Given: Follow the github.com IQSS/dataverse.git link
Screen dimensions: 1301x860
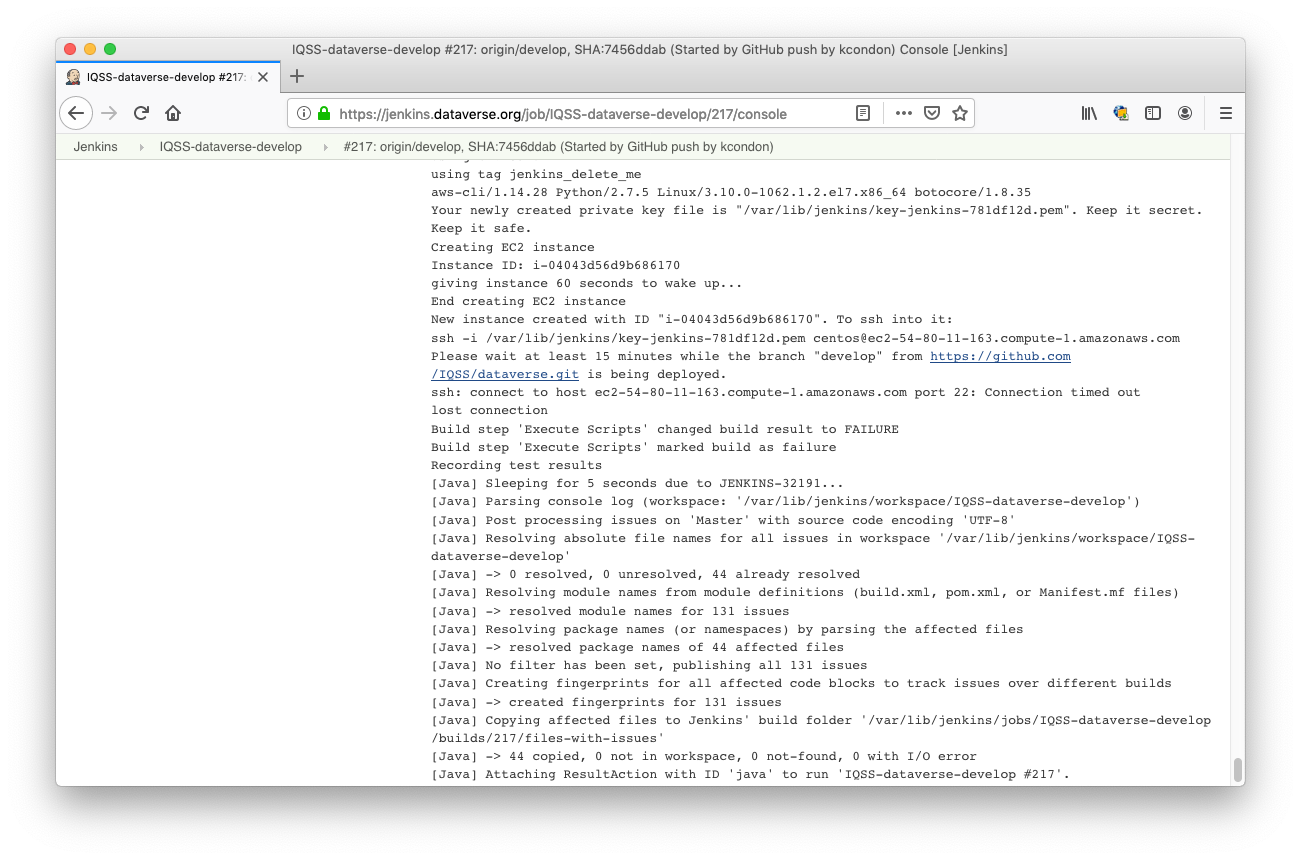Looking at the screenshot, I should [1002, 356].
